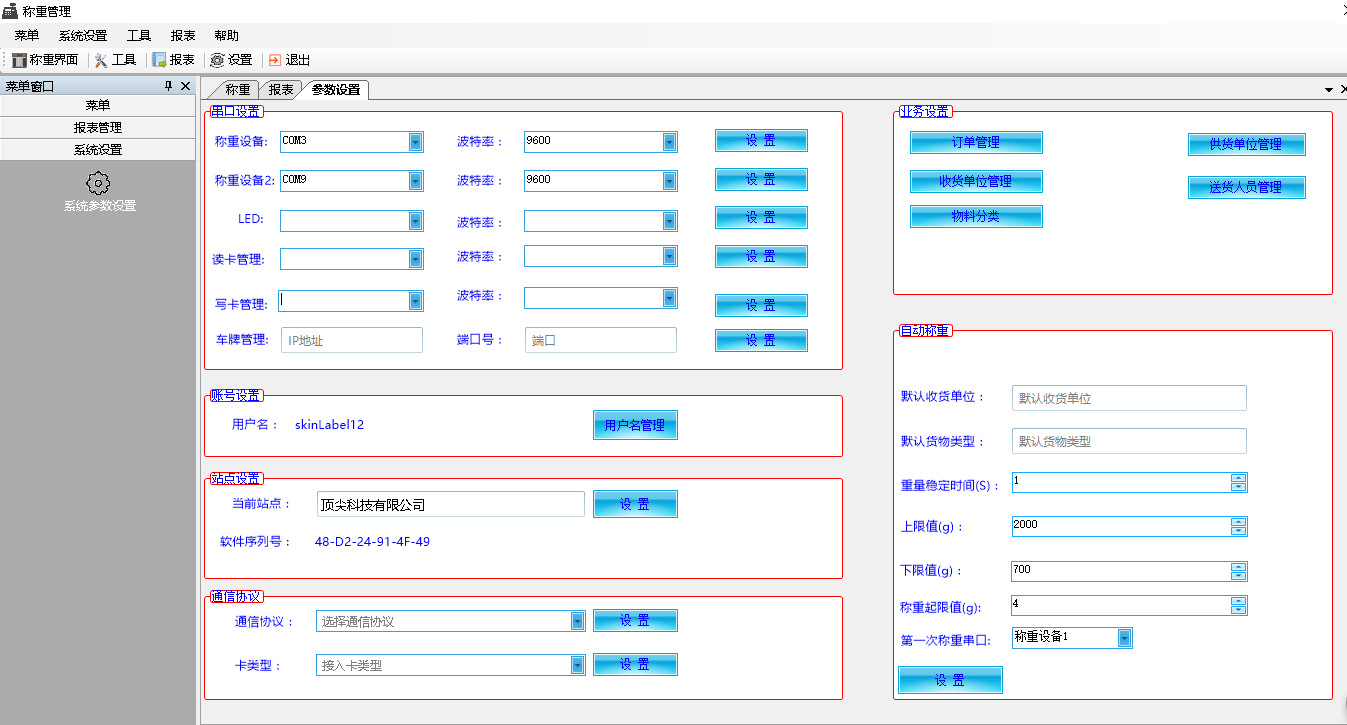Open the 系统参数设置 gear icon in sidebar
The height and width of the screenshot is (725, 1347).
(x=98, y=183)
